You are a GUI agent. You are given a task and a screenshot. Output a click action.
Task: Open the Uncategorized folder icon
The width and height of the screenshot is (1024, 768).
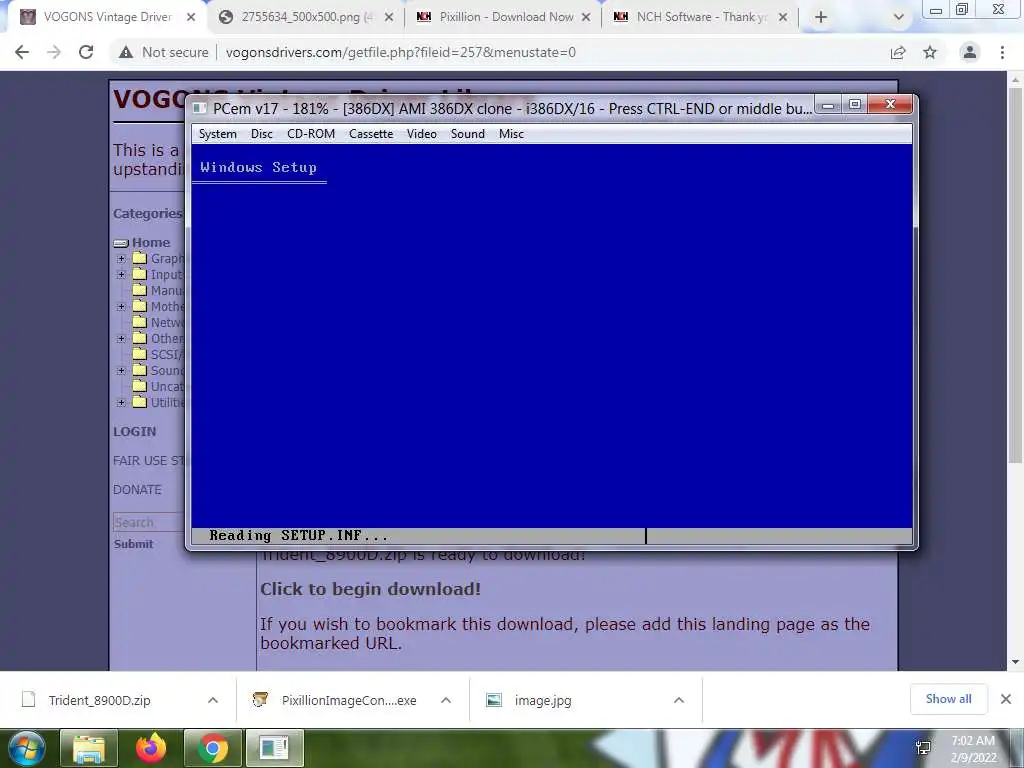tap(140, 386)
